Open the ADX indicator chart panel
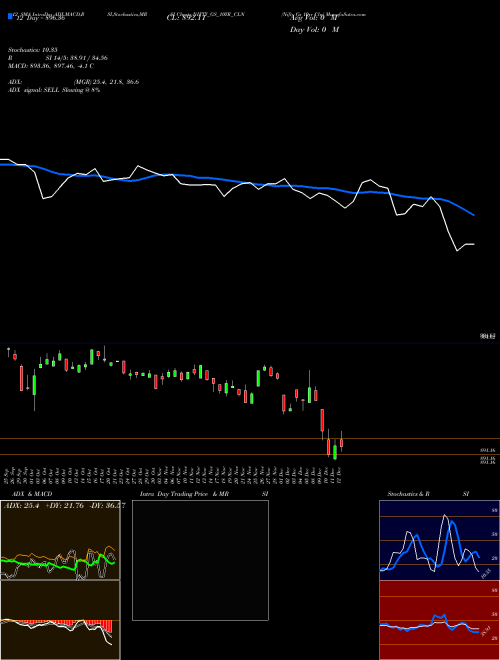500x660 pixels. (60, 540)
